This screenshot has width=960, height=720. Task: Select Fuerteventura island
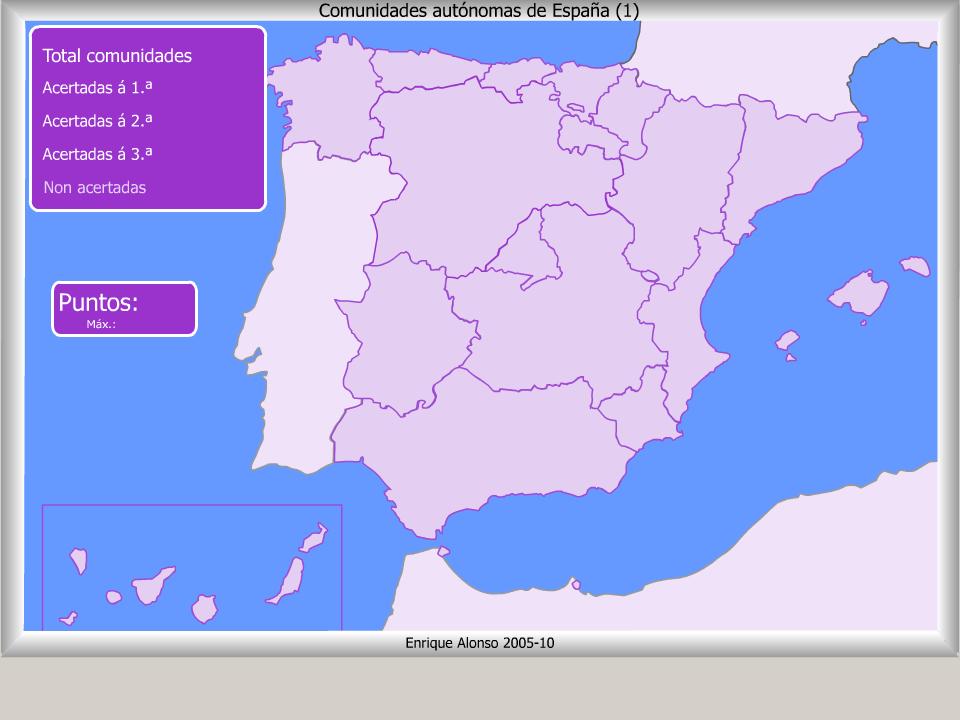289,580
